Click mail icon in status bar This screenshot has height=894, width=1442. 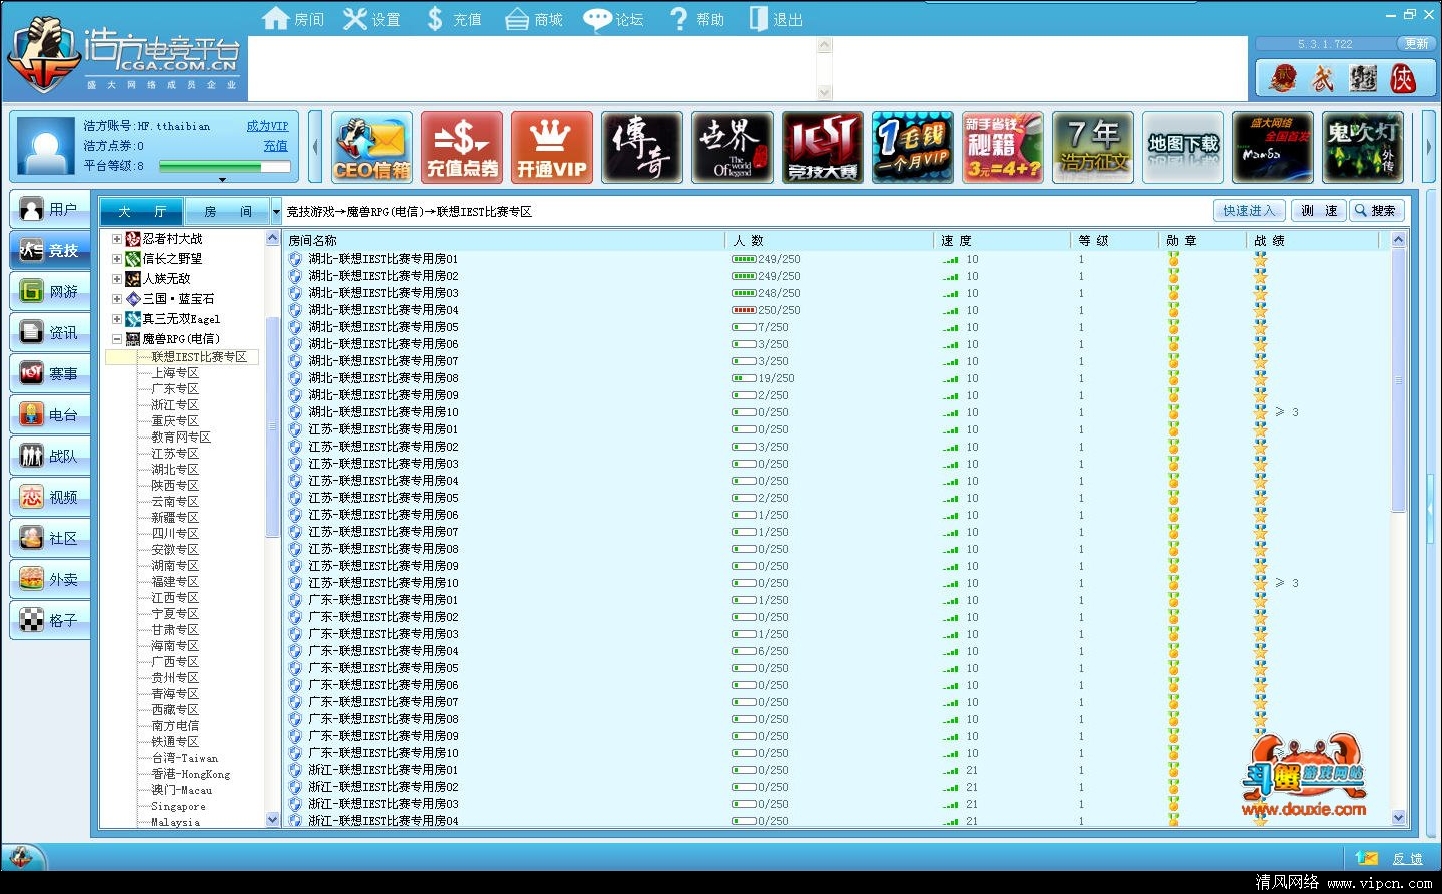pyautogui.click(x=1366, y=858)
